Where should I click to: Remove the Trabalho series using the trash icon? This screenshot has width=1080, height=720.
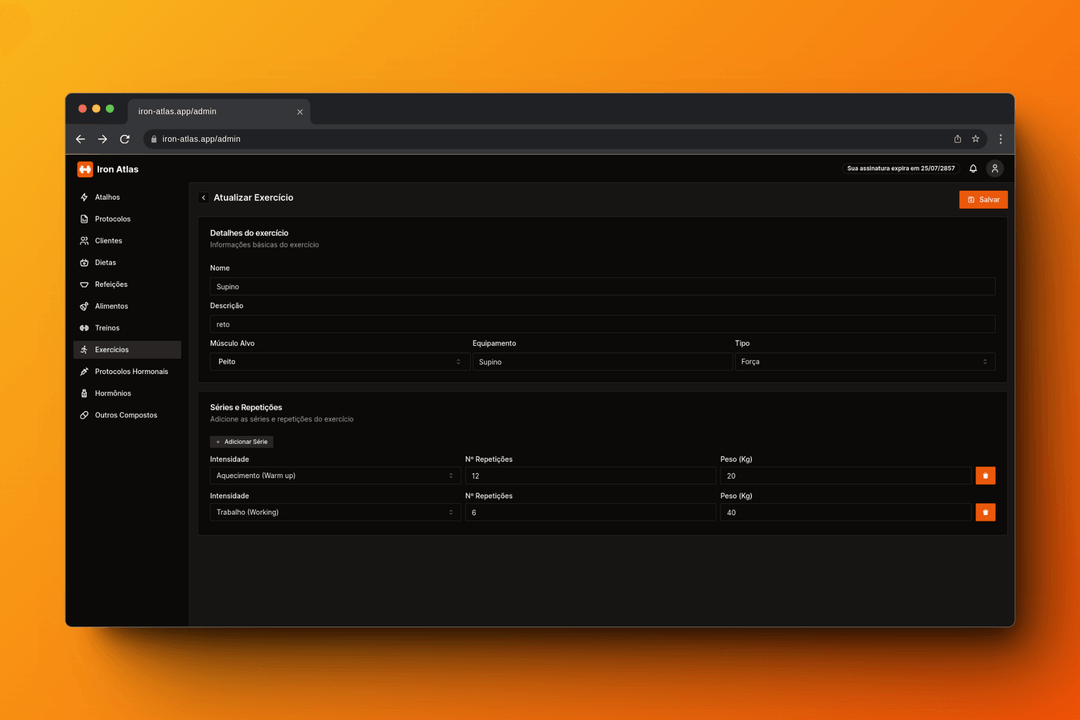tap(985, 512)
